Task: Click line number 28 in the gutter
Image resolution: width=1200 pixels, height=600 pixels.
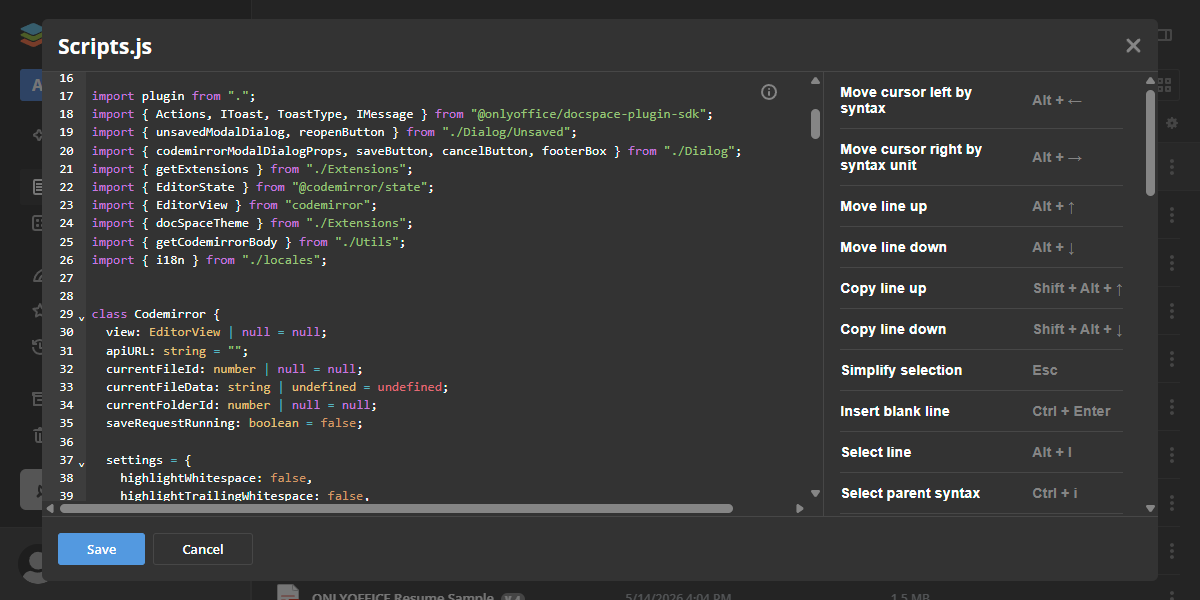Action: [67, 296]
